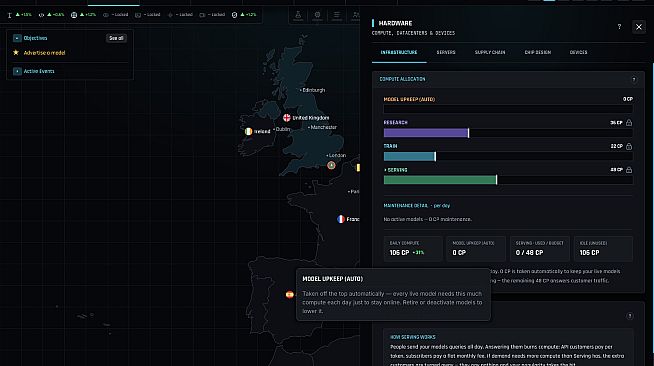654x366 pixels.
Task: Switch to the Infrastructure tab
Action: 399,53
